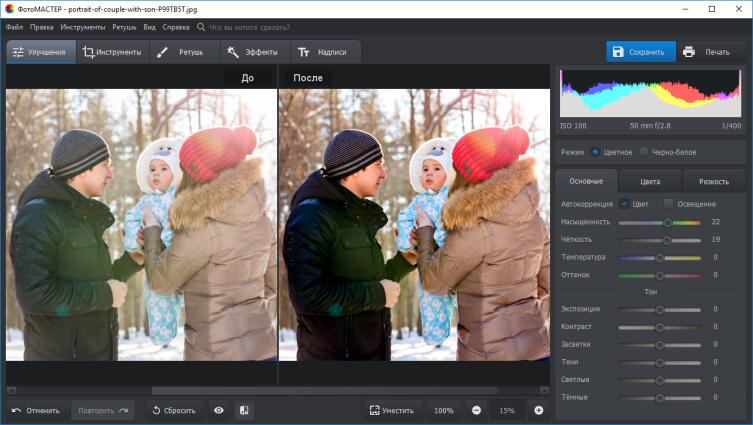Click the Undo (Отменить) button
Viewport: 753px width, 425px height.
tap(36, 410)
